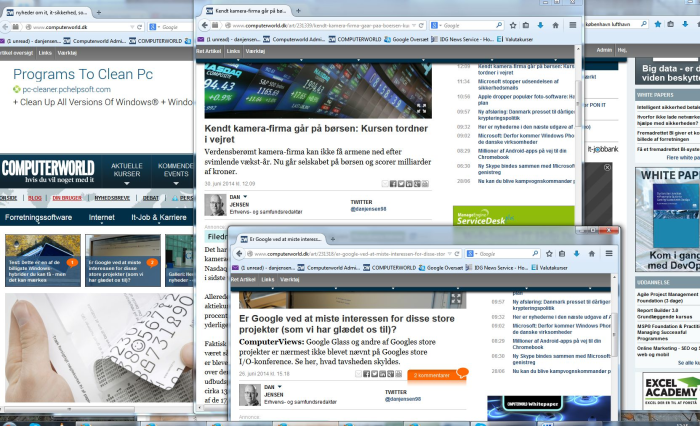Switch to the Er Google ved at miste interes... tab

point(280,239)
